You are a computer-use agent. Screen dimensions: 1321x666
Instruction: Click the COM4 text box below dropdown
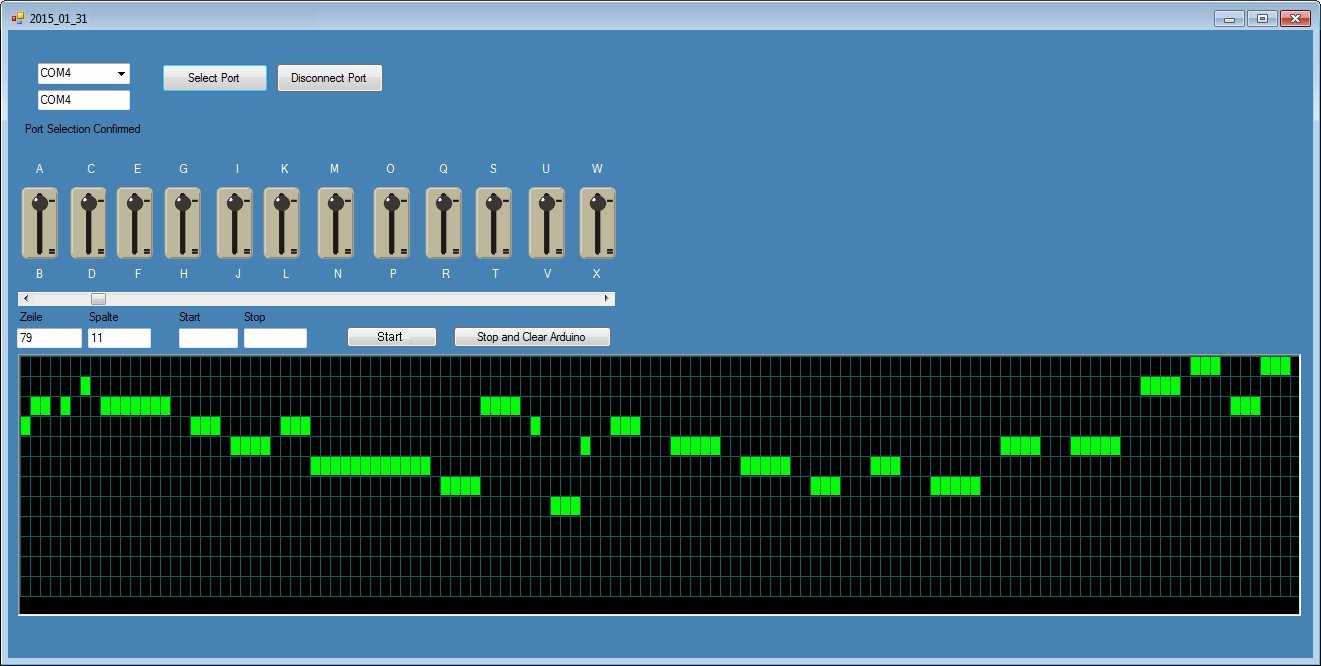pyautogui.click(x=84, y=100)
